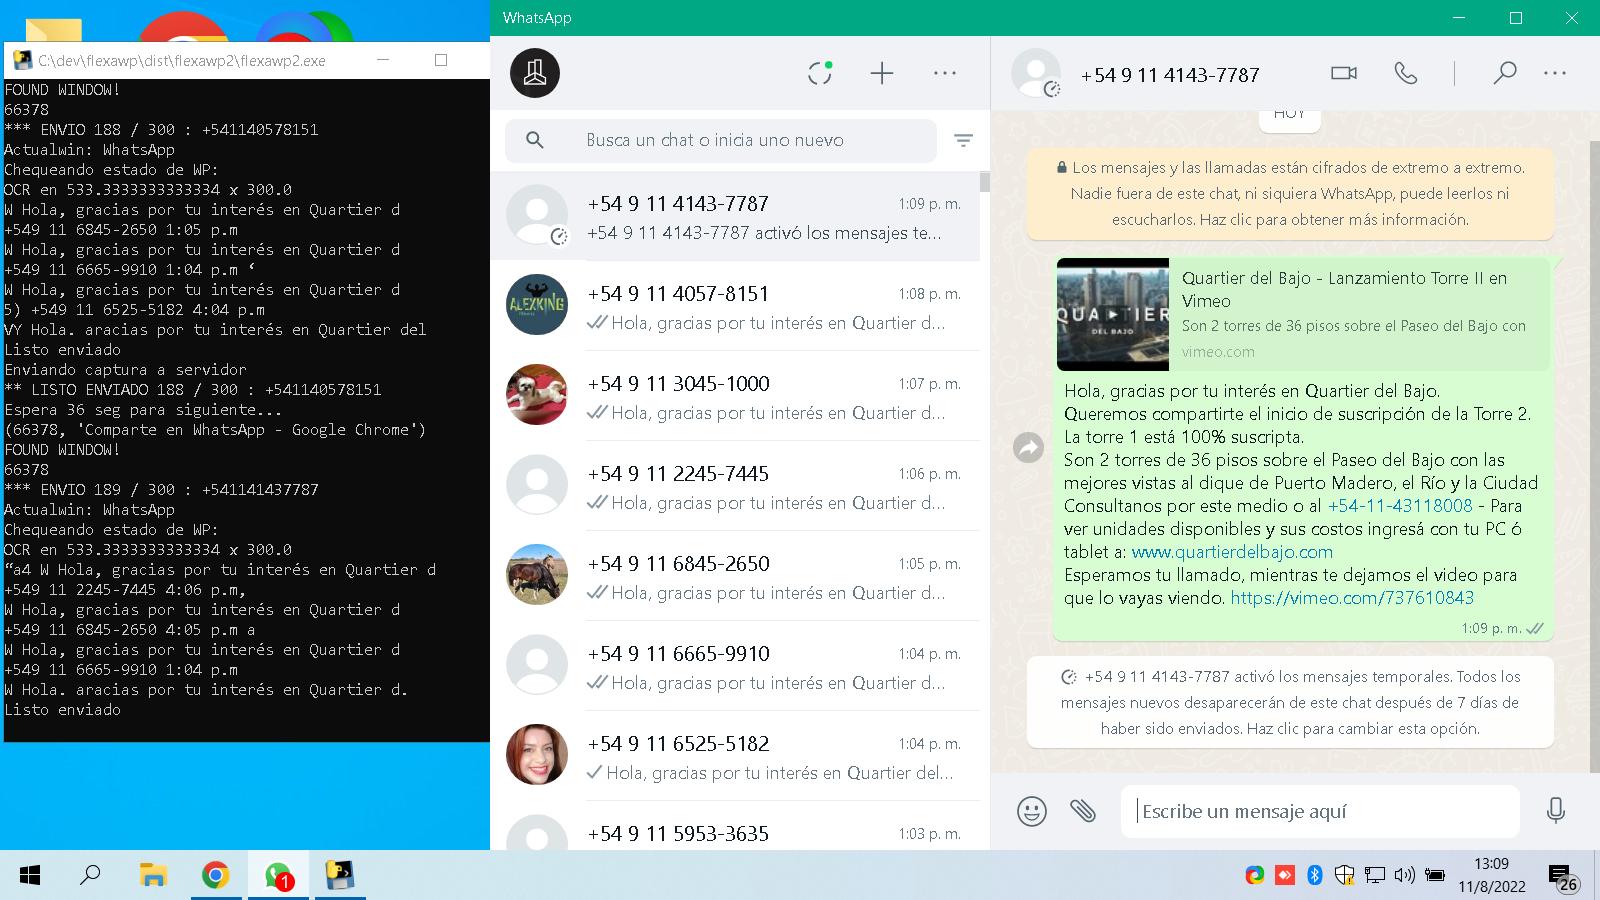Image resolution: width=1600 pixels, height=900 pixels.
Task: Open the emoji picker
Action: coord(1032,811)
